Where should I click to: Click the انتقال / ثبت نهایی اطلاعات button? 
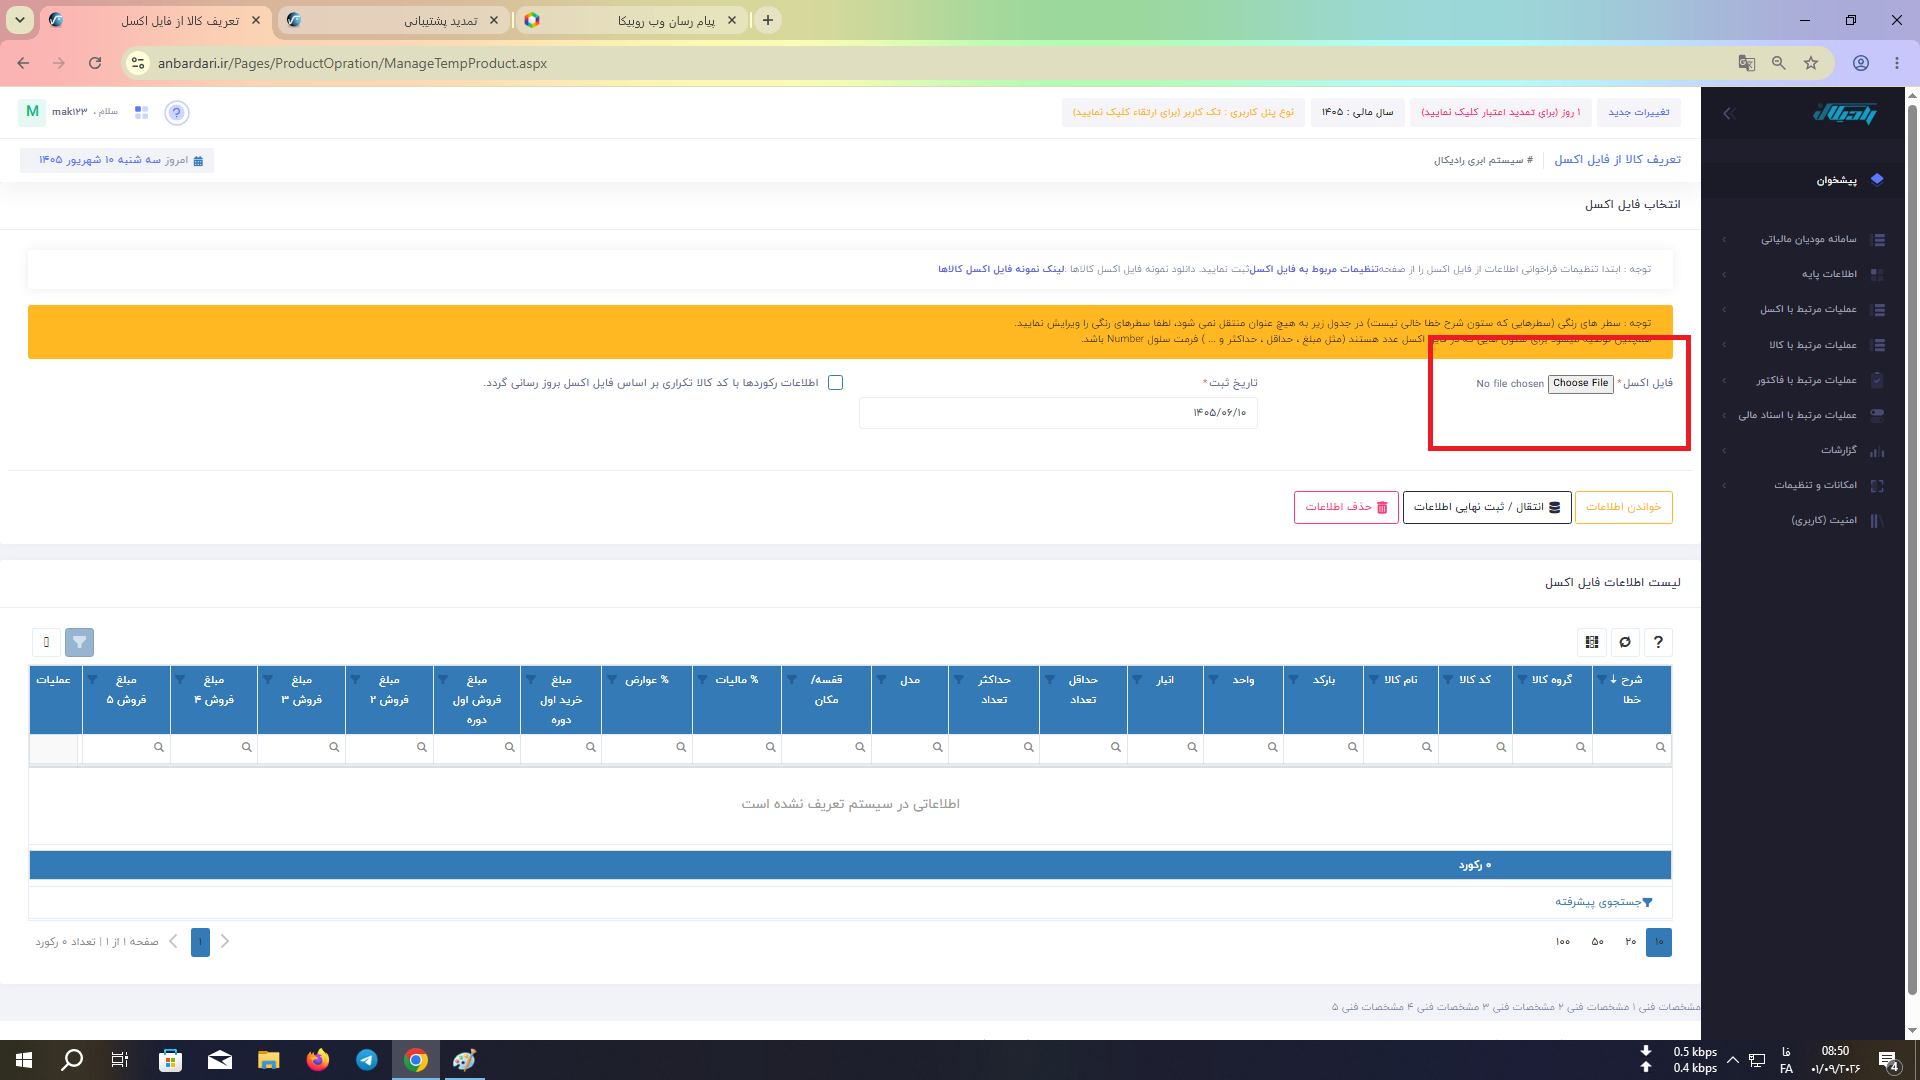[x=1487, y=507]
